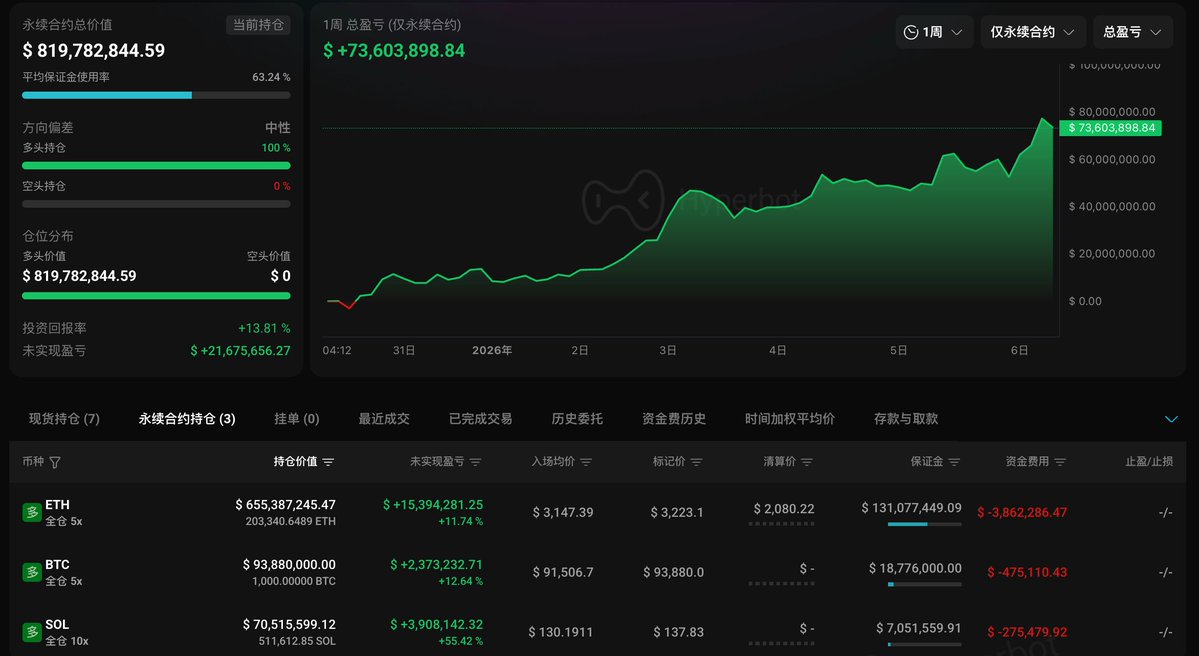Click the 未实现盈亏 value +21,675,656.27
1199x656 pixels.
pos(240,350)
